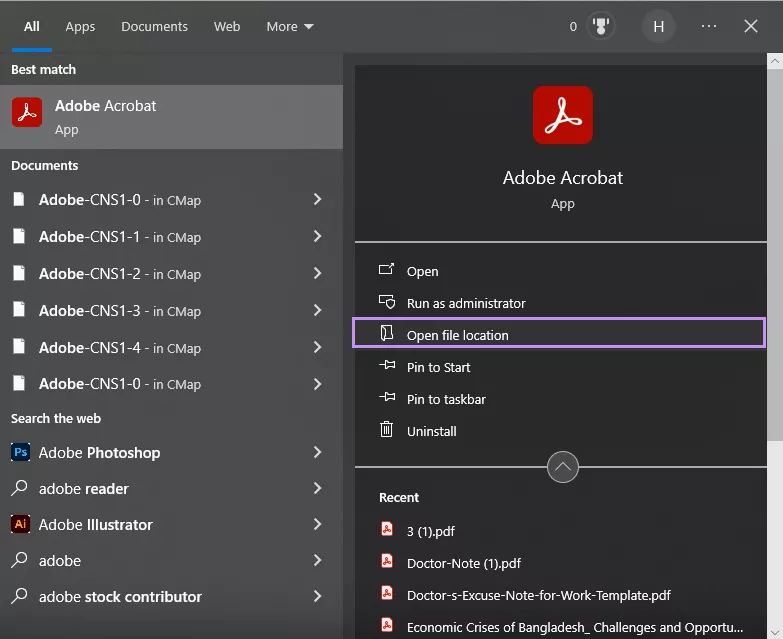The height and width of the screenshot is (639, 783).
Task: Expand the More filter dropdown
Action: (x=289, y=27)
